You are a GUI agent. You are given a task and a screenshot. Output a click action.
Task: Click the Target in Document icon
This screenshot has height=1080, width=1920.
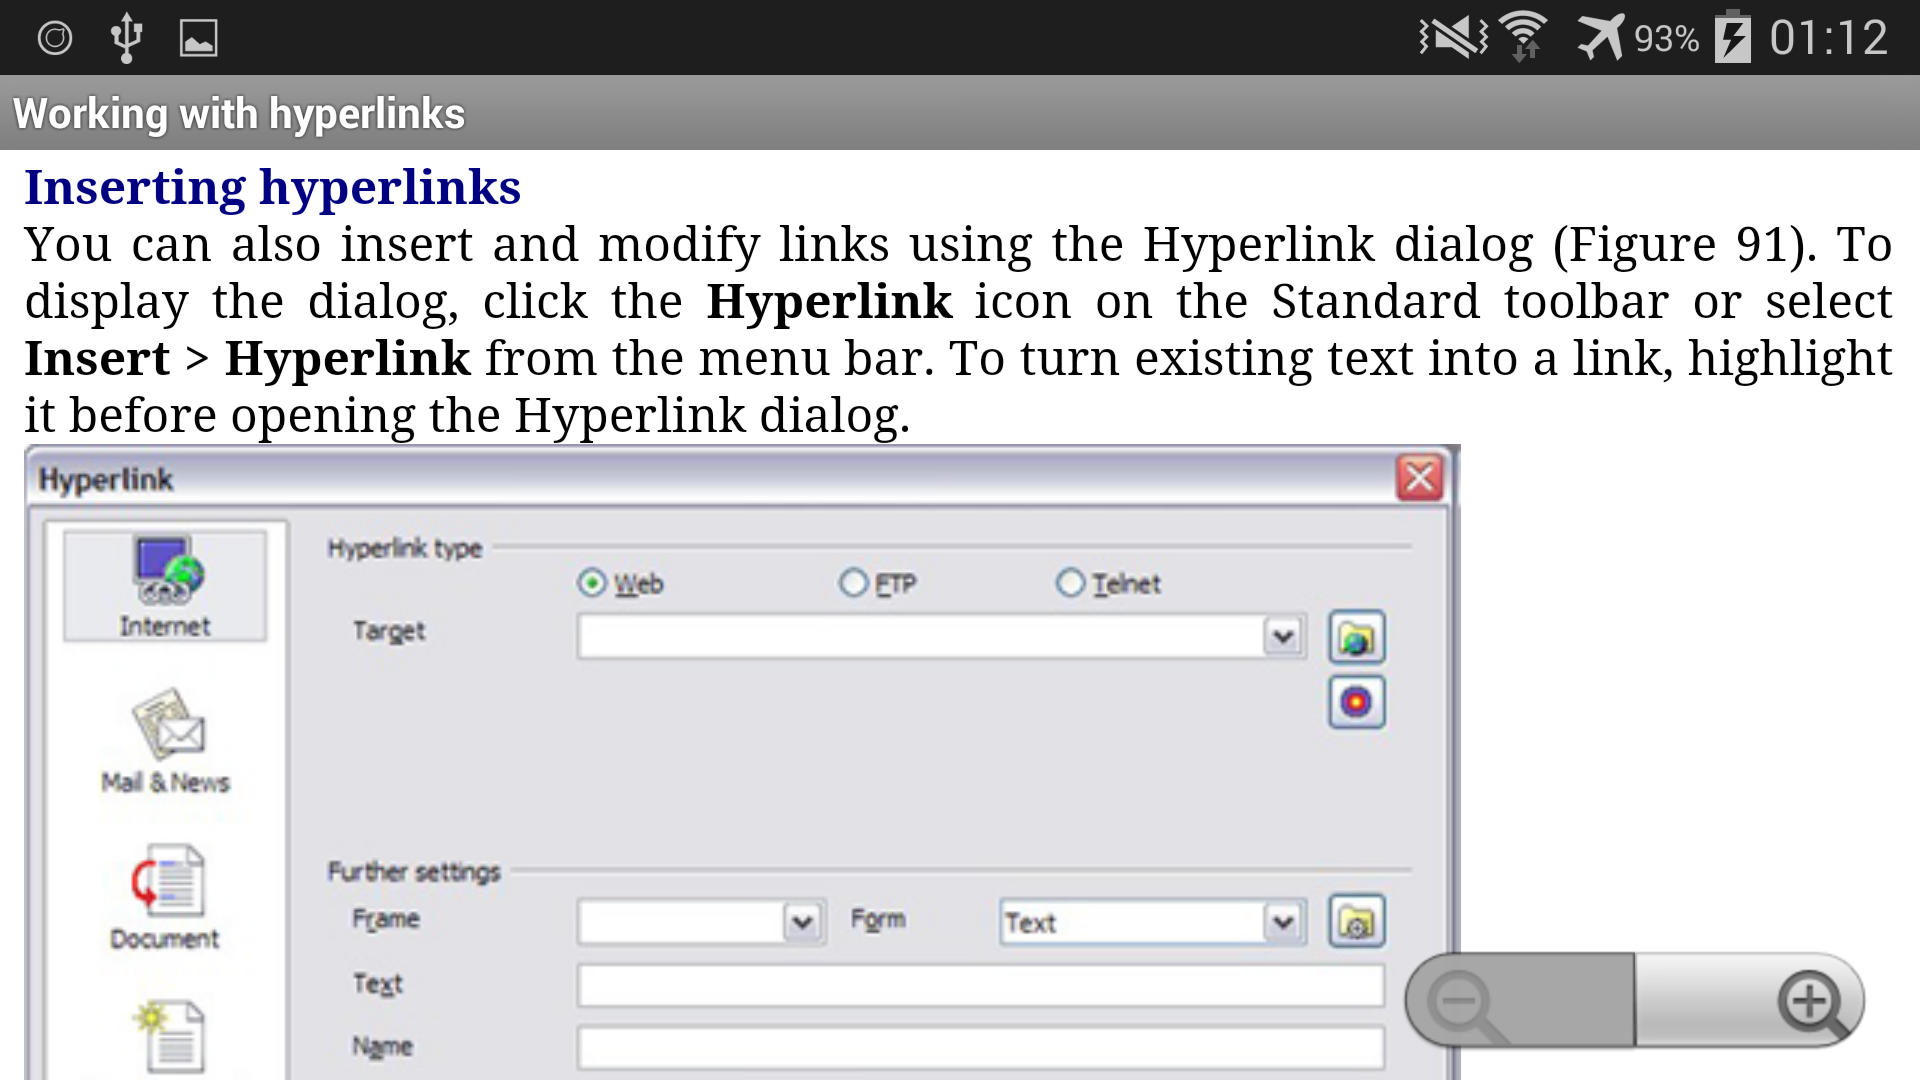1356,701
